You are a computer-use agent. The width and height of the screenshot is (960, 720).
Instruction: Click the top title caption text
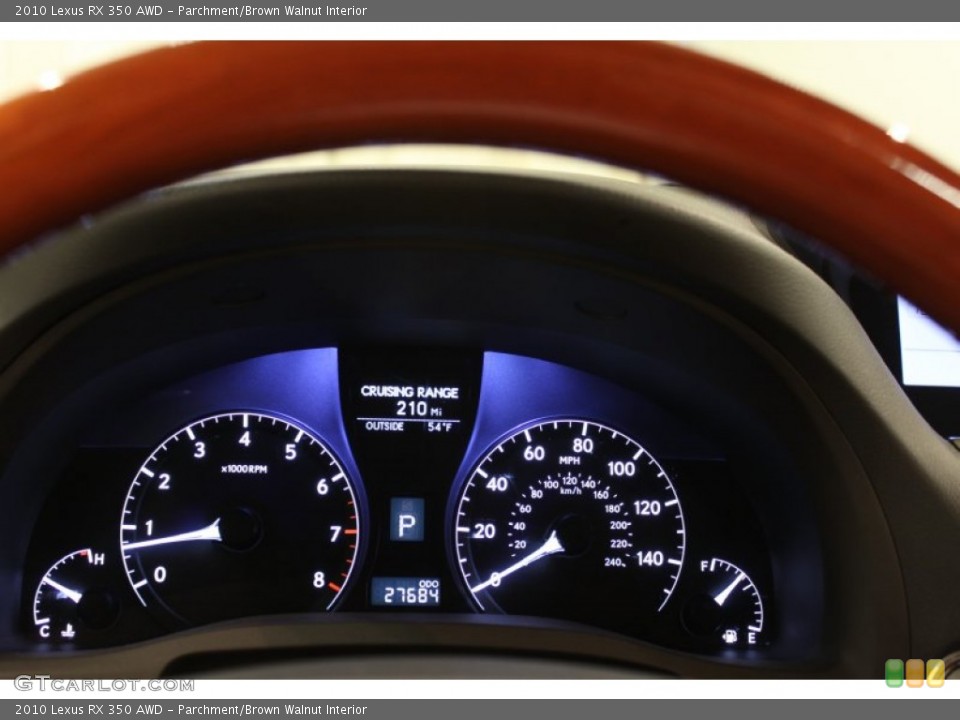(x=191, y=10)
